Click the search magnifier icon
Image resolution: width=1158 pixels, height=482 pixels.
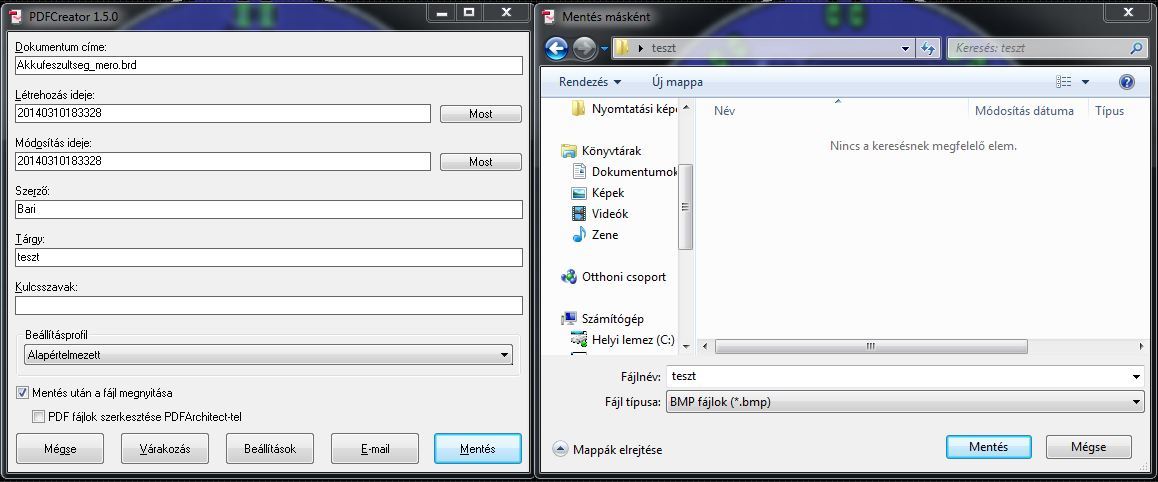pos(1136,49)
